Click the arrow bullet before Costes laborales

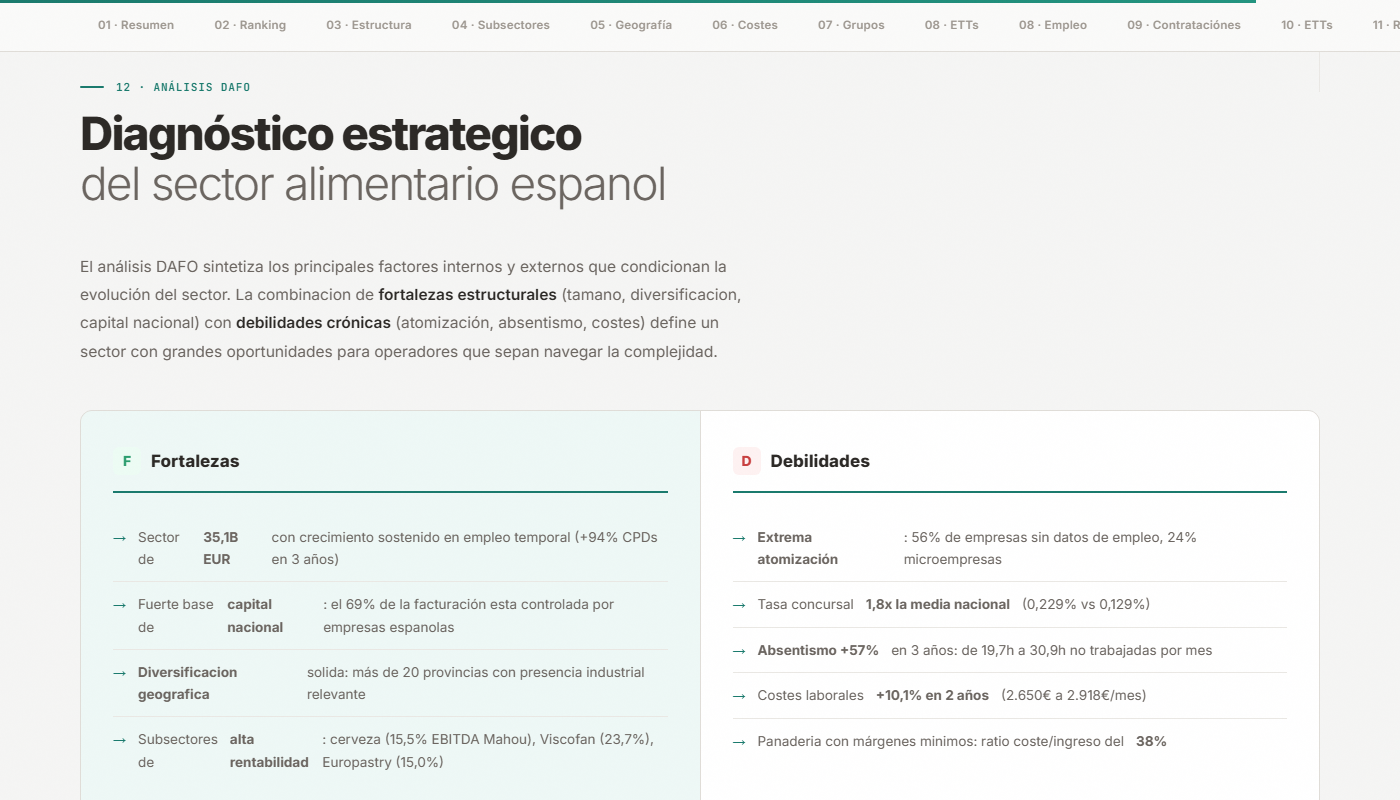(739, 696)
